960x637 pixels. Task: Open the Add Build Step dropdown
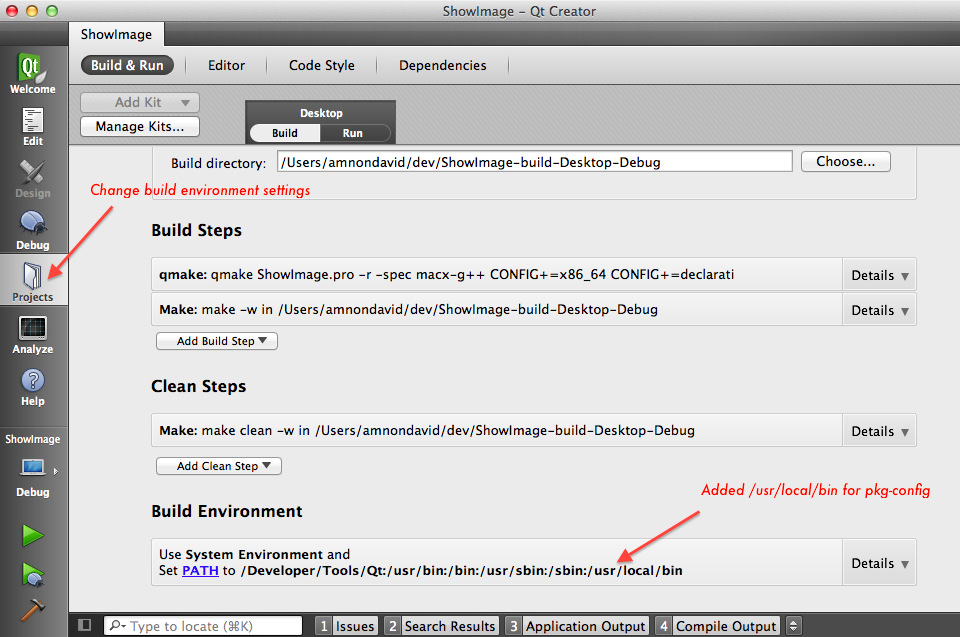[x=217, y=341]
